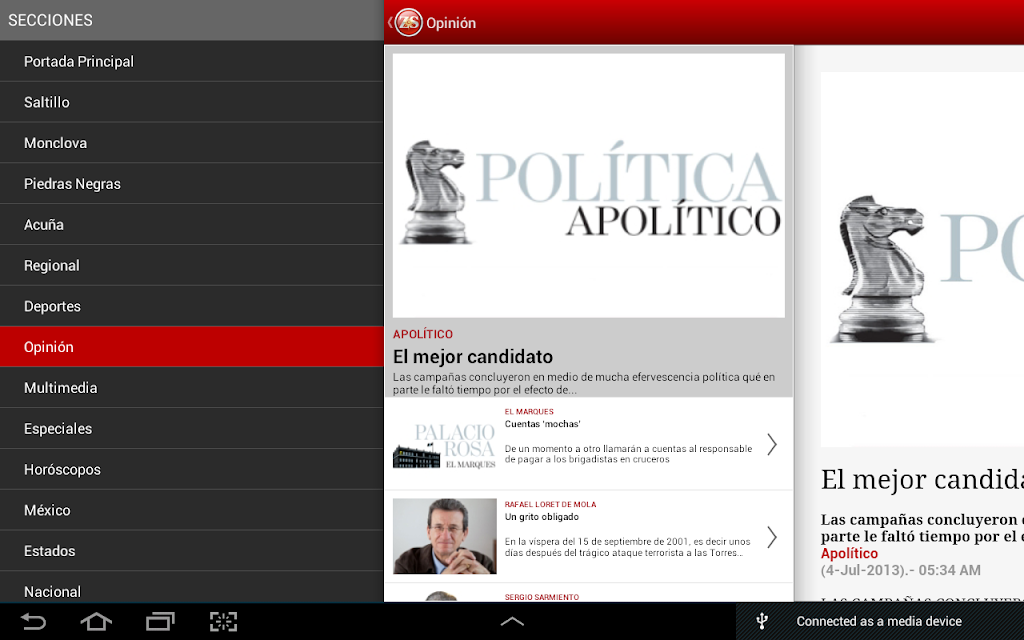Open the Estados section
The width and height of the screenshot is (1024, 640).
tap(191, 551)
